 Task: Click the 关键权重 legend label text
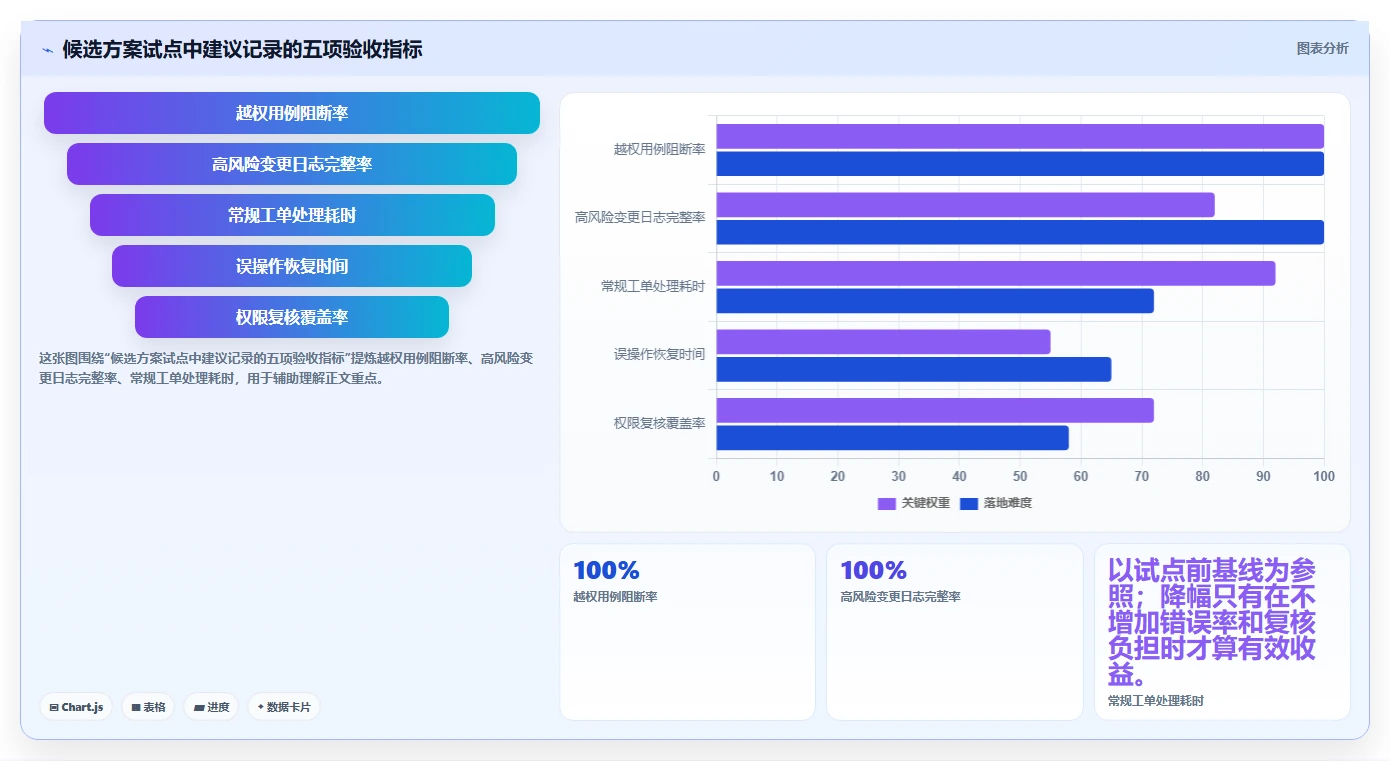(x=925, y=503)
